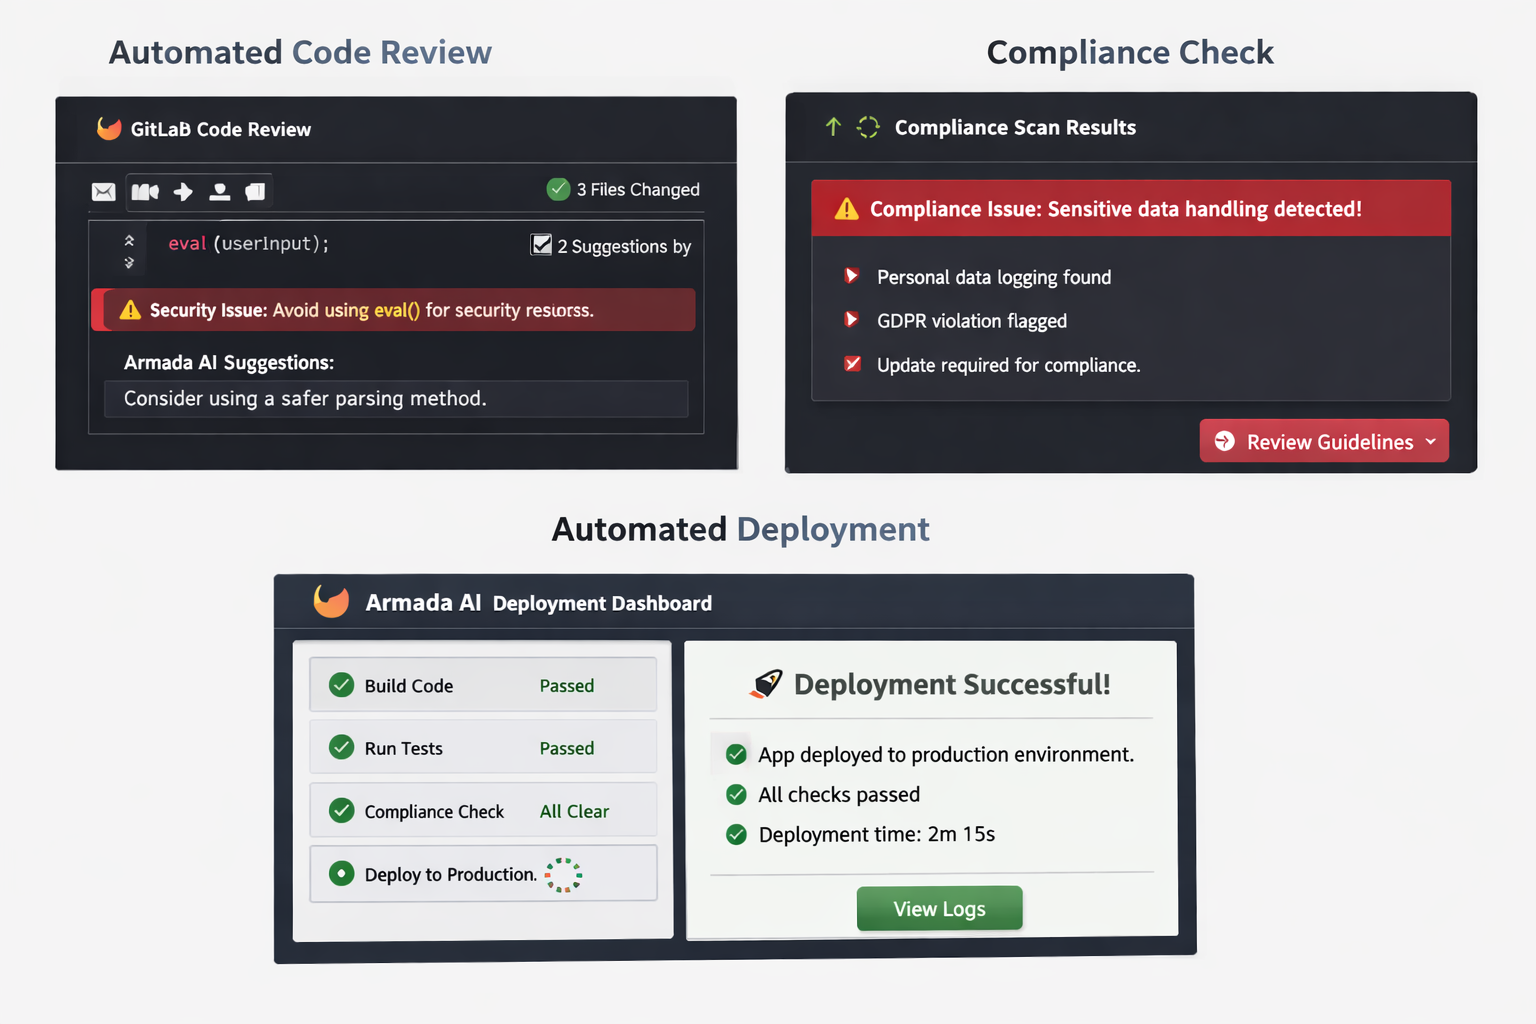Click the envelope mail icon in review toolbar
The height and width of the screenshot is (1024, 1536).
point(104,191)
